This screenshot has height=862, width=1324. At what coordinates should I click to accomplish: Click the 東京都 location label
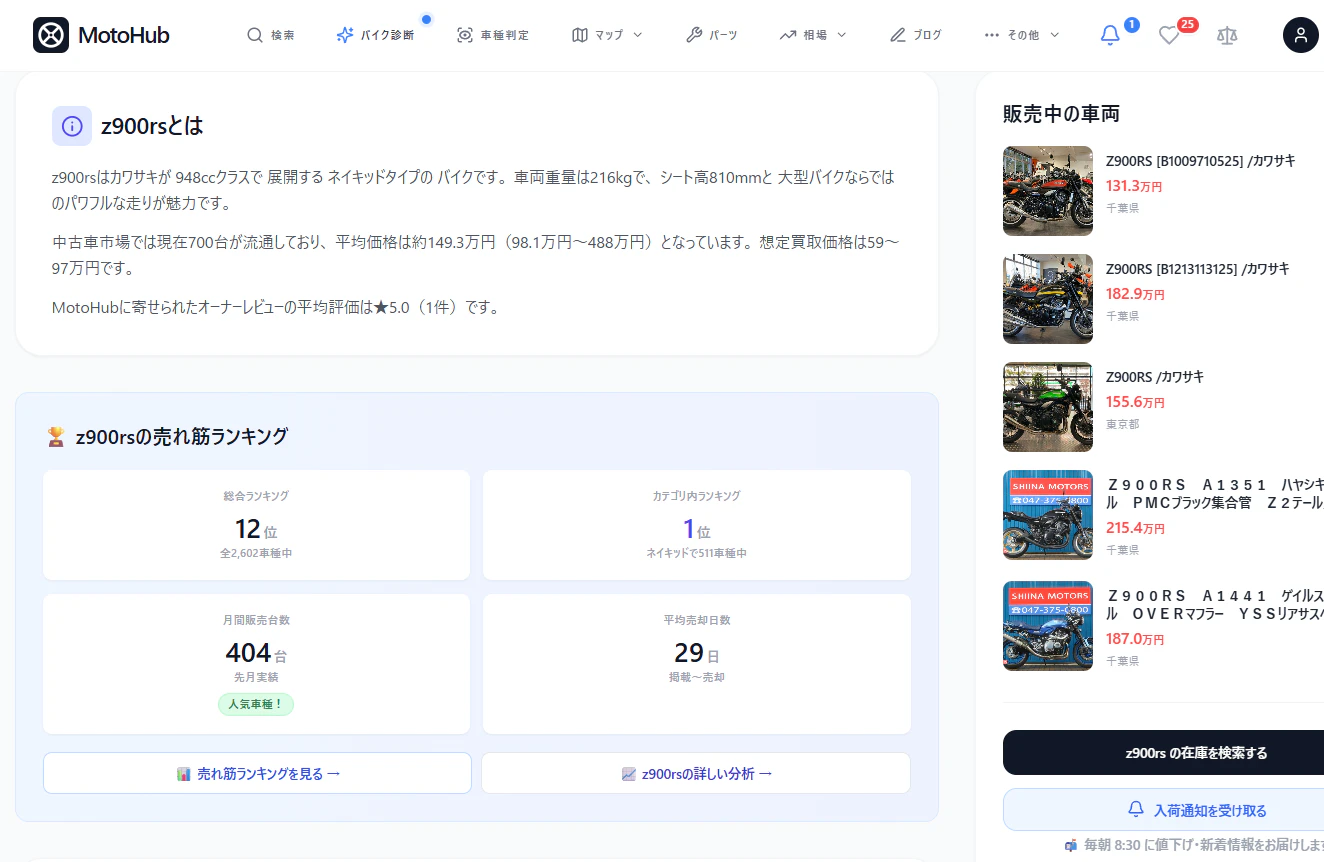point(1122,424)
